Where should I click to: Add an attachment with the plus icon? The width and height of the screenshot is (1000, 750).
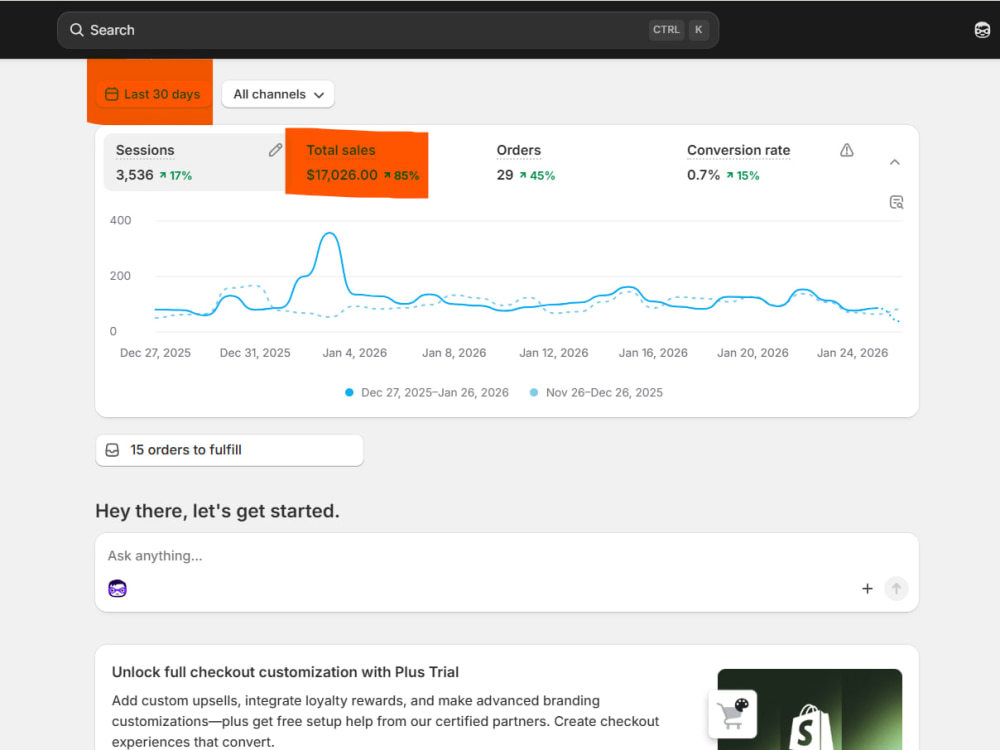(x=867, y=589)
